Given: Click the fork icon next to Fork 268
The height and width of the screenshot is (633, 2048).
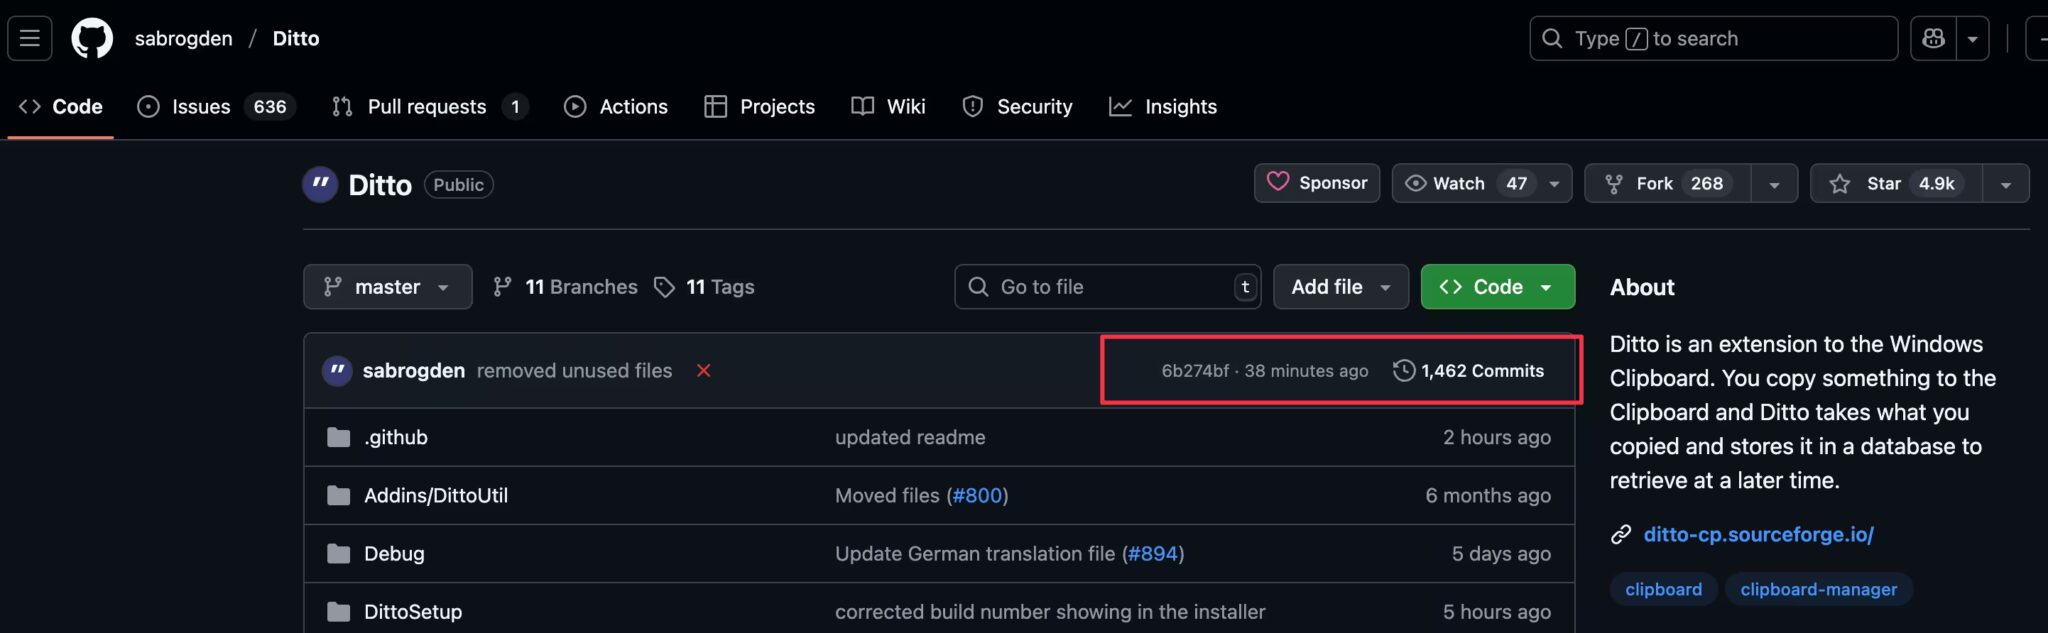Looking at the screenshot, I should coord(1614,183).
